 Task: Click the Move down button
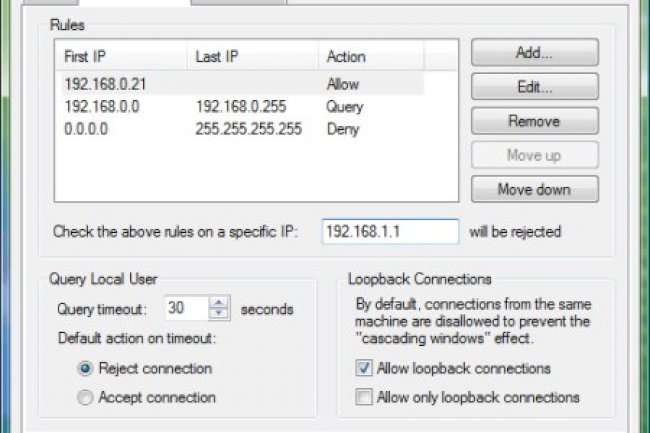coord(534,189)
